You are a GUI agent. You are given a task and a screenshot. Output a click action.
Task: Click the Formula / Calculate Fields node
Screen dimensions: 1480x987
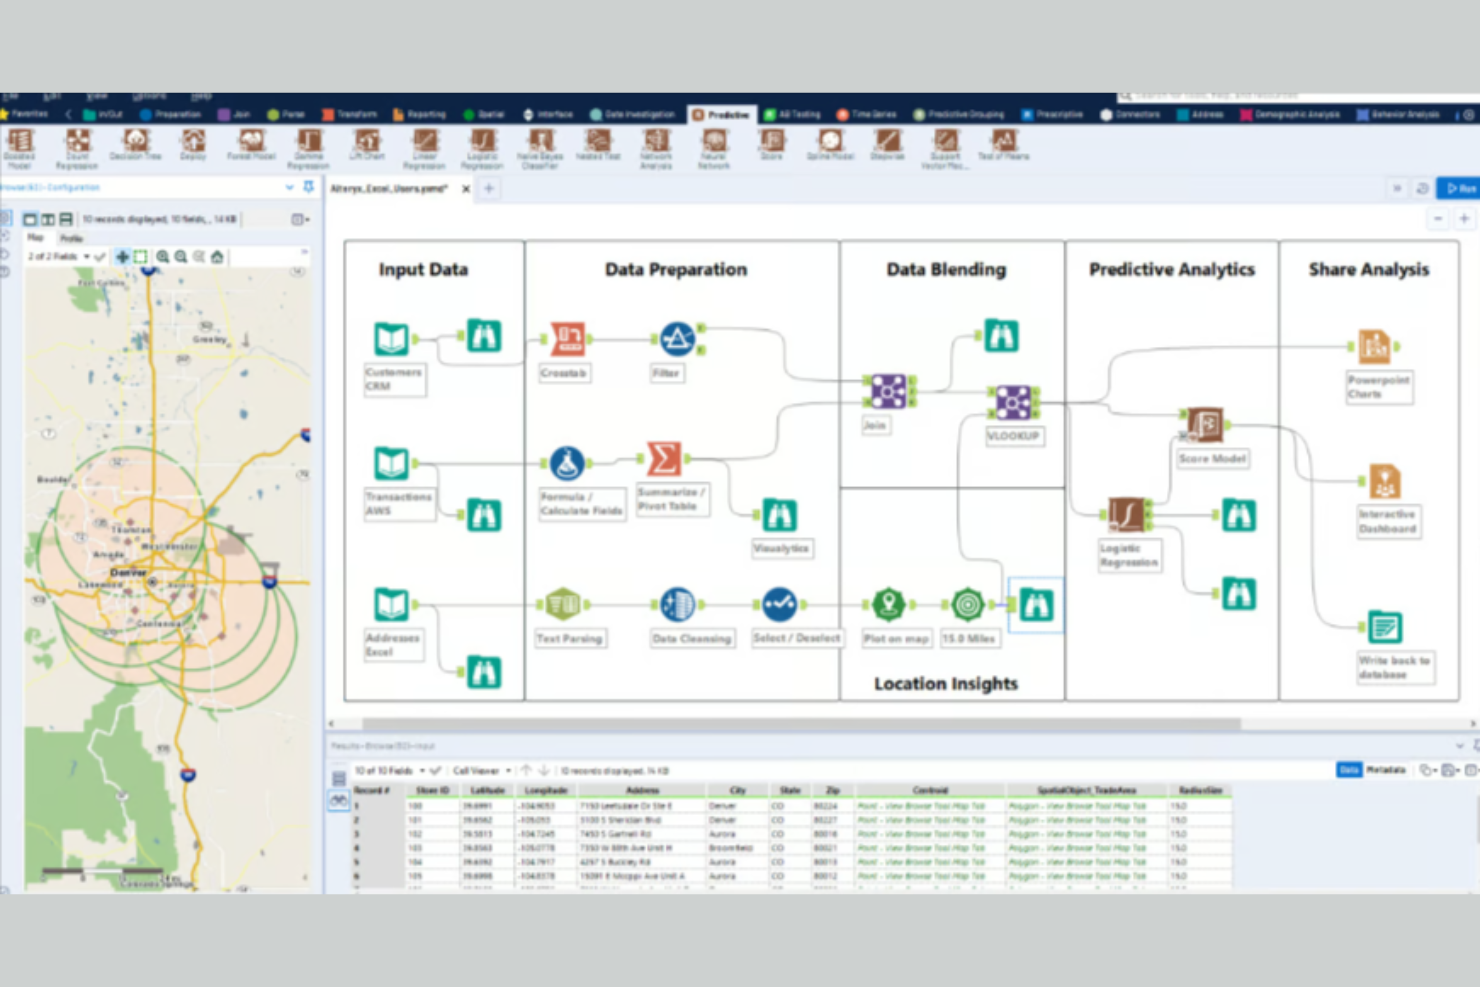[x=567, y=463]
